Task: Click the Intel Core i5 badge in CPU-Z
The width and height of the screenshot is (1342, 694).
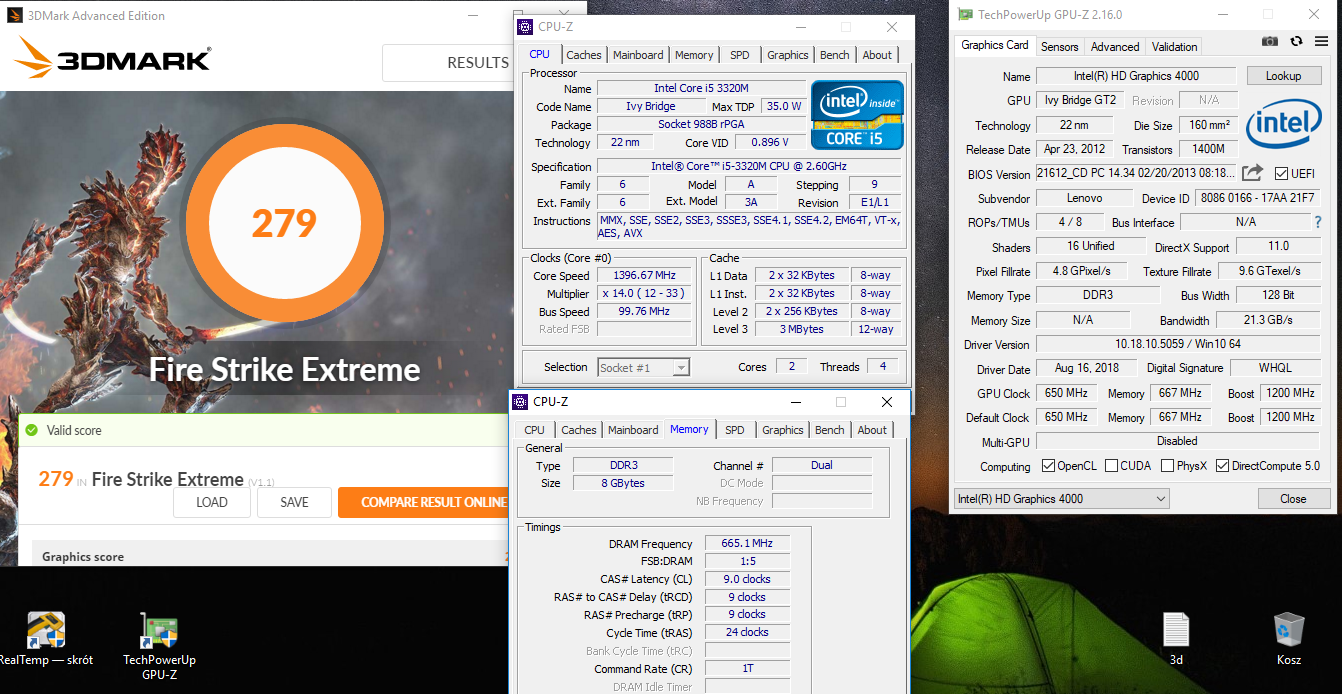Action: point(857,115)
